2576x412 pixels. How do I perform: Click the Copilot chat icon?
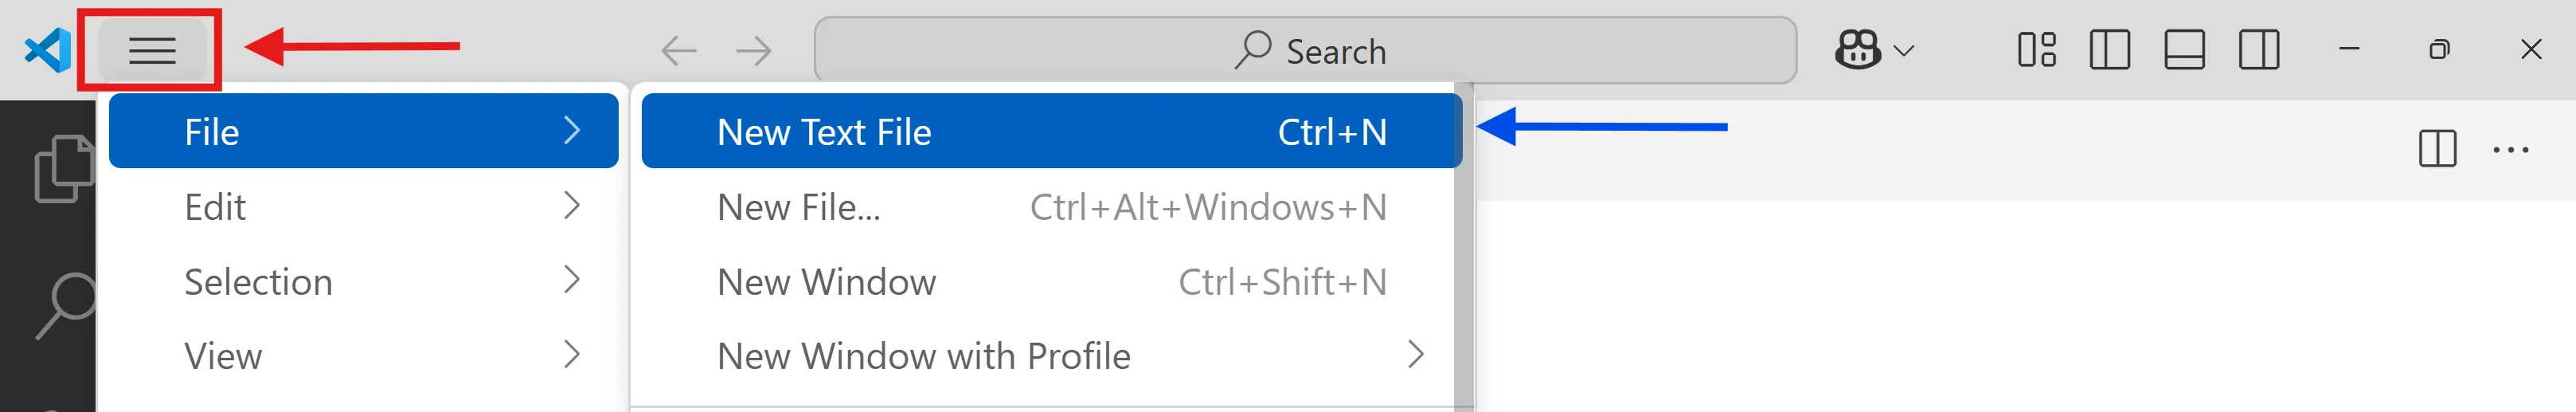coord(1857,50)
